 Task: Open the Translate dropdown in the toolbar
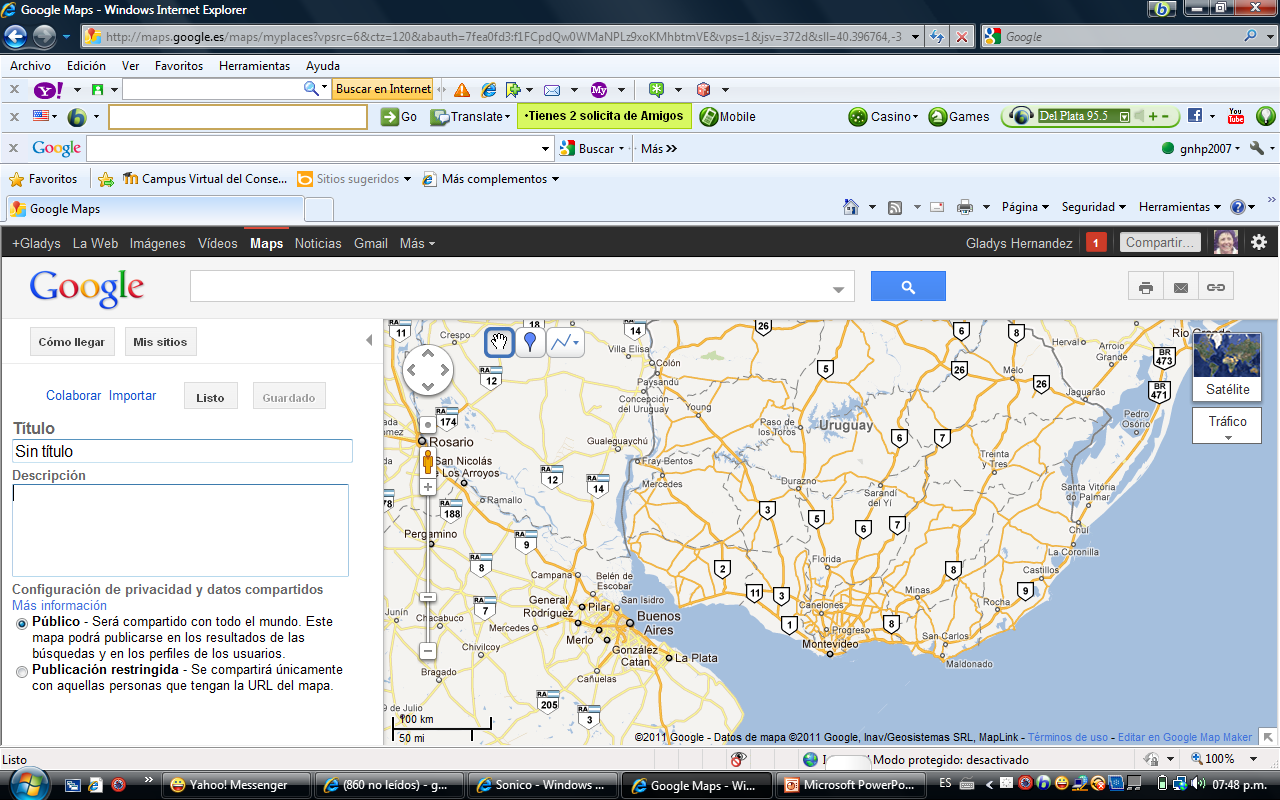click(505, 116)
